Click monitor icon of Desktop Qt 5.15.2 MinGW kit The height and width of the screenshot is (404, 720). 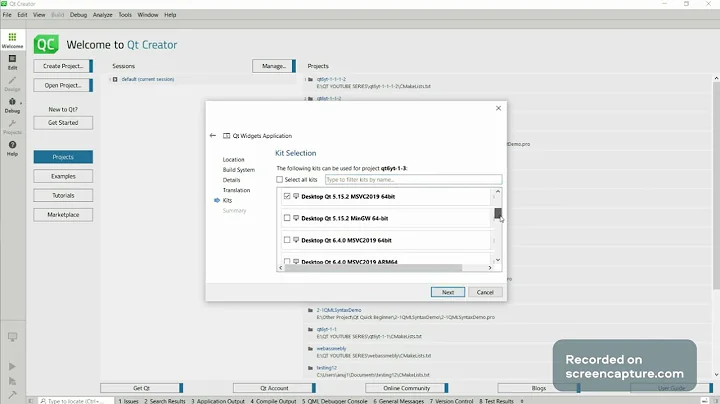pos(296,218)
